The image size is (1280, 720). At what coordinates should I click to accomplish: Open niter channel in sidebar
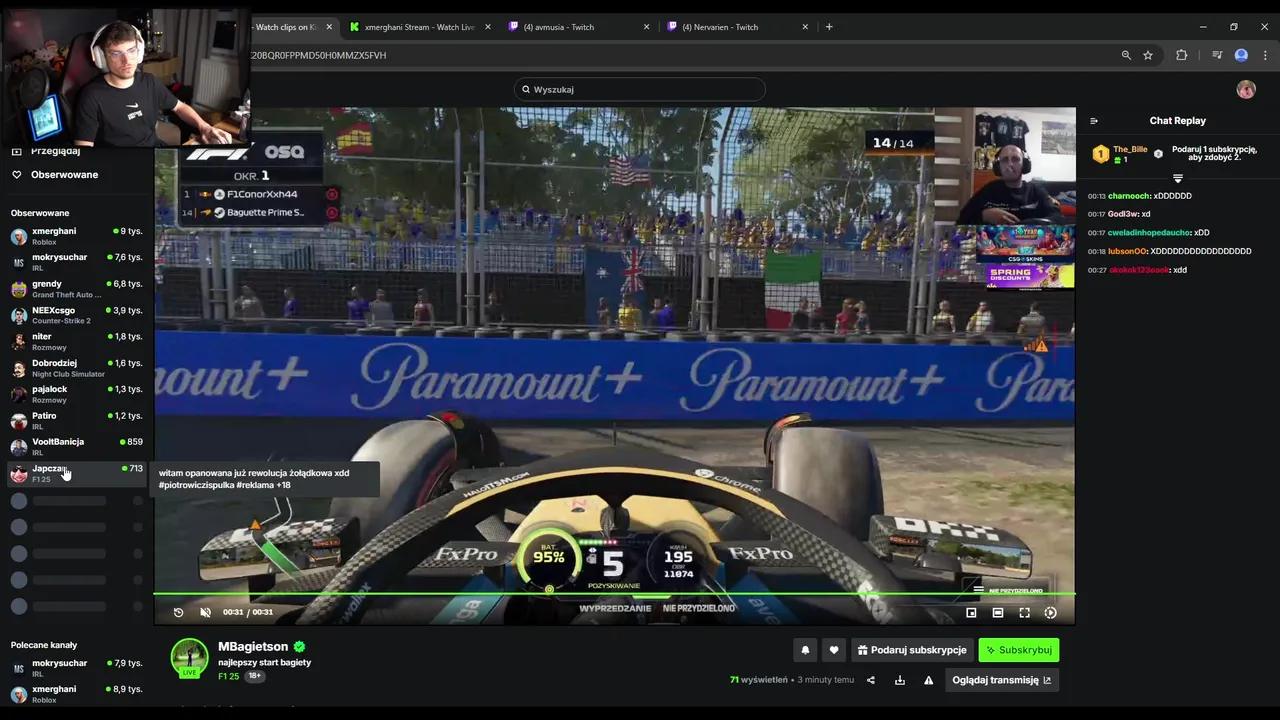77,341
